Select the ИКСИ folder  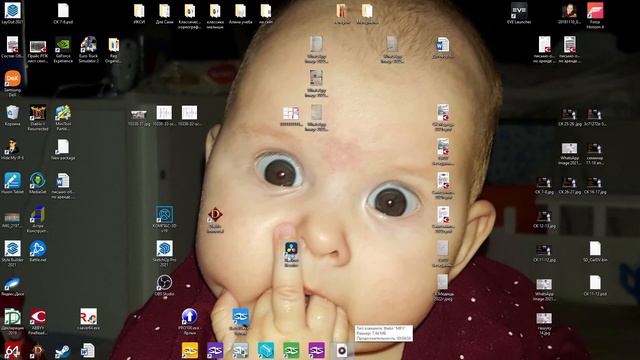(139, 11)
